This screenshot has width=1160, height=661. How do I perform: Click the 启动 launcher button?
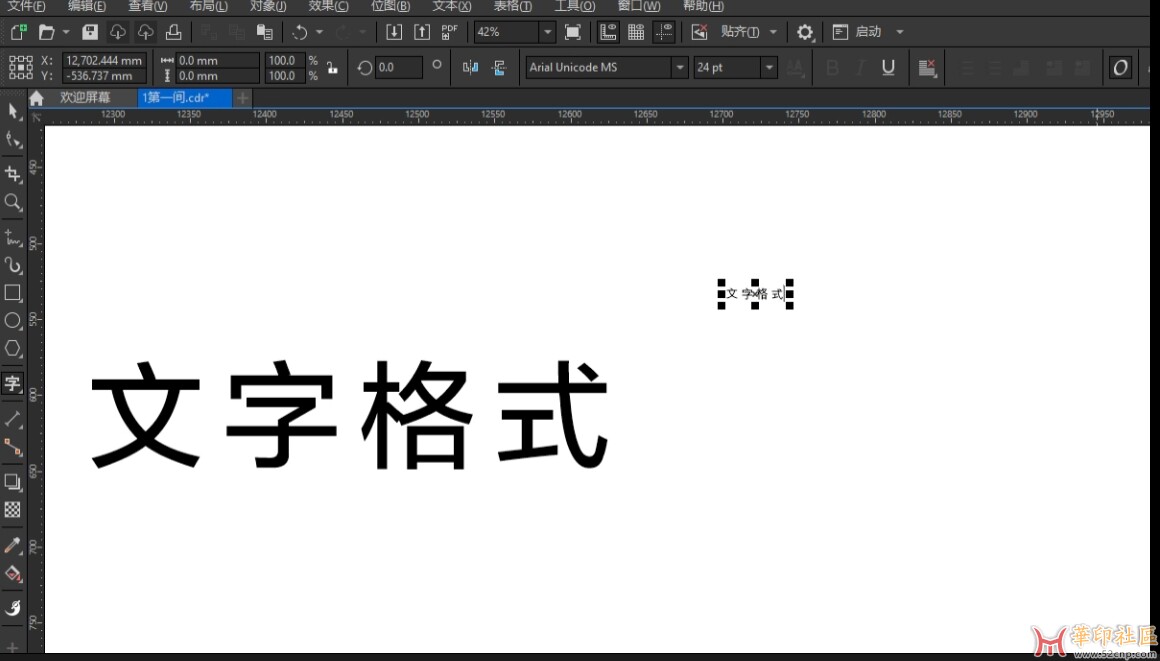click(x=858, y=32)
